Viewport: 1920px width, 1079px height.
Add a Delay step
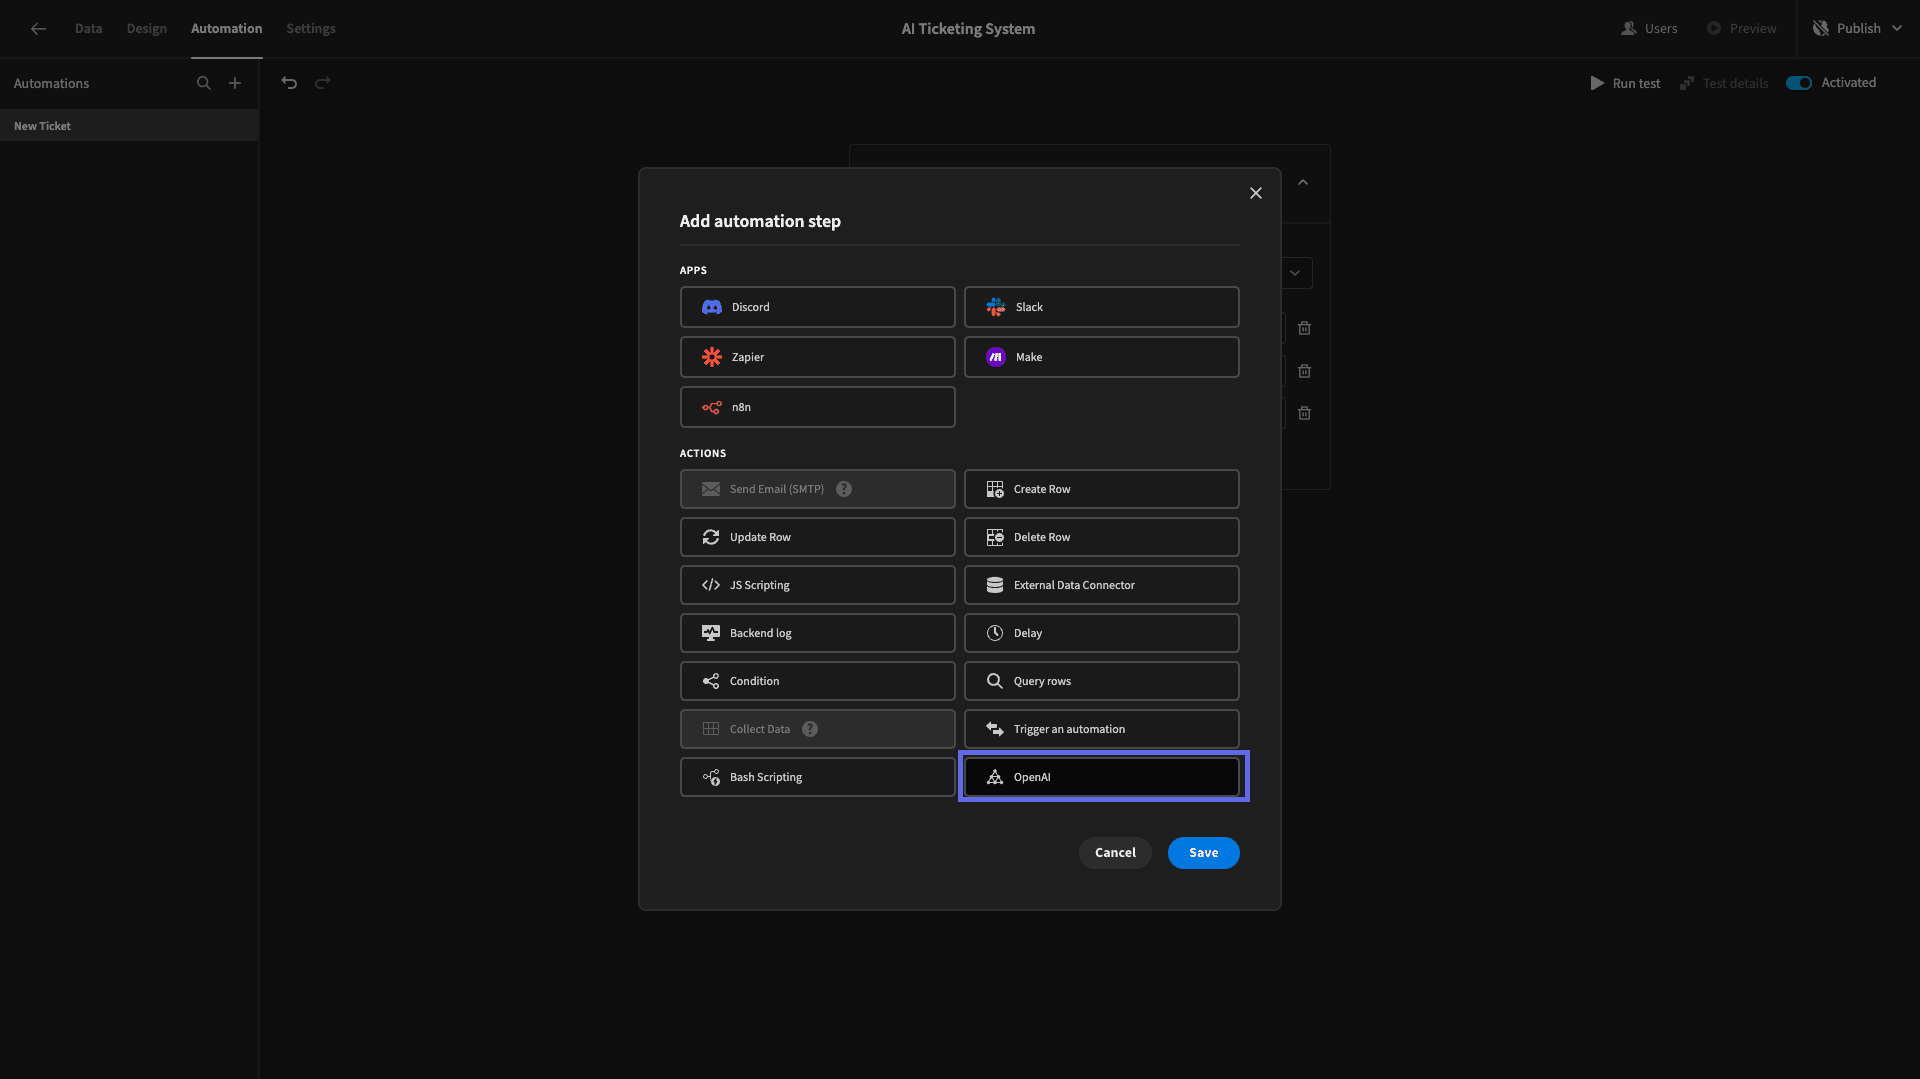point(1101,633)
